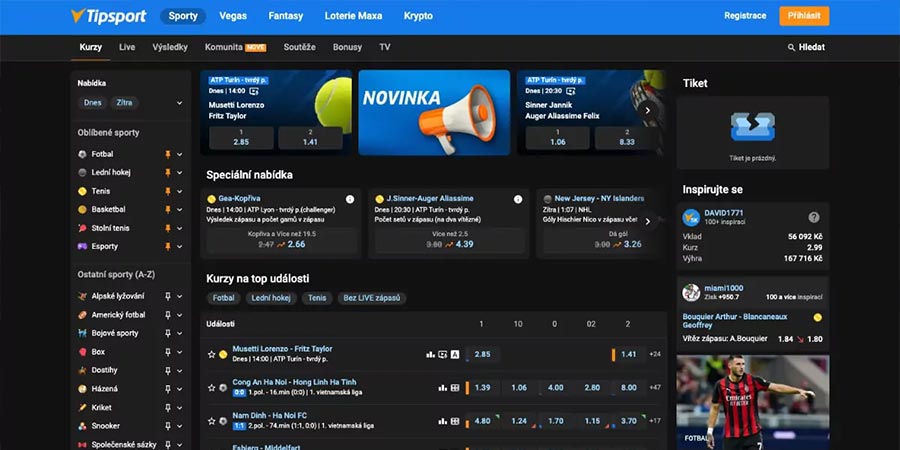Select the Box glove icon
This screenshot has height=450, width=900.
coord(83,352)
